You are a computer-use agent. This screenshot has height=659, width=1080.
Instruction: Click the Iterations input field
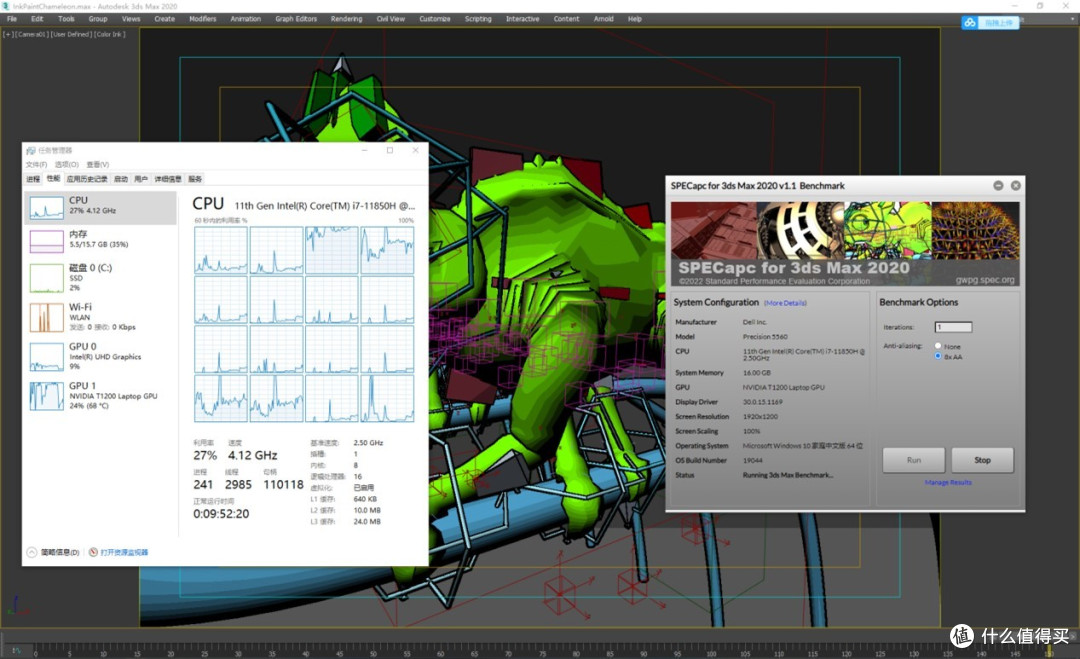click(953, 327)
